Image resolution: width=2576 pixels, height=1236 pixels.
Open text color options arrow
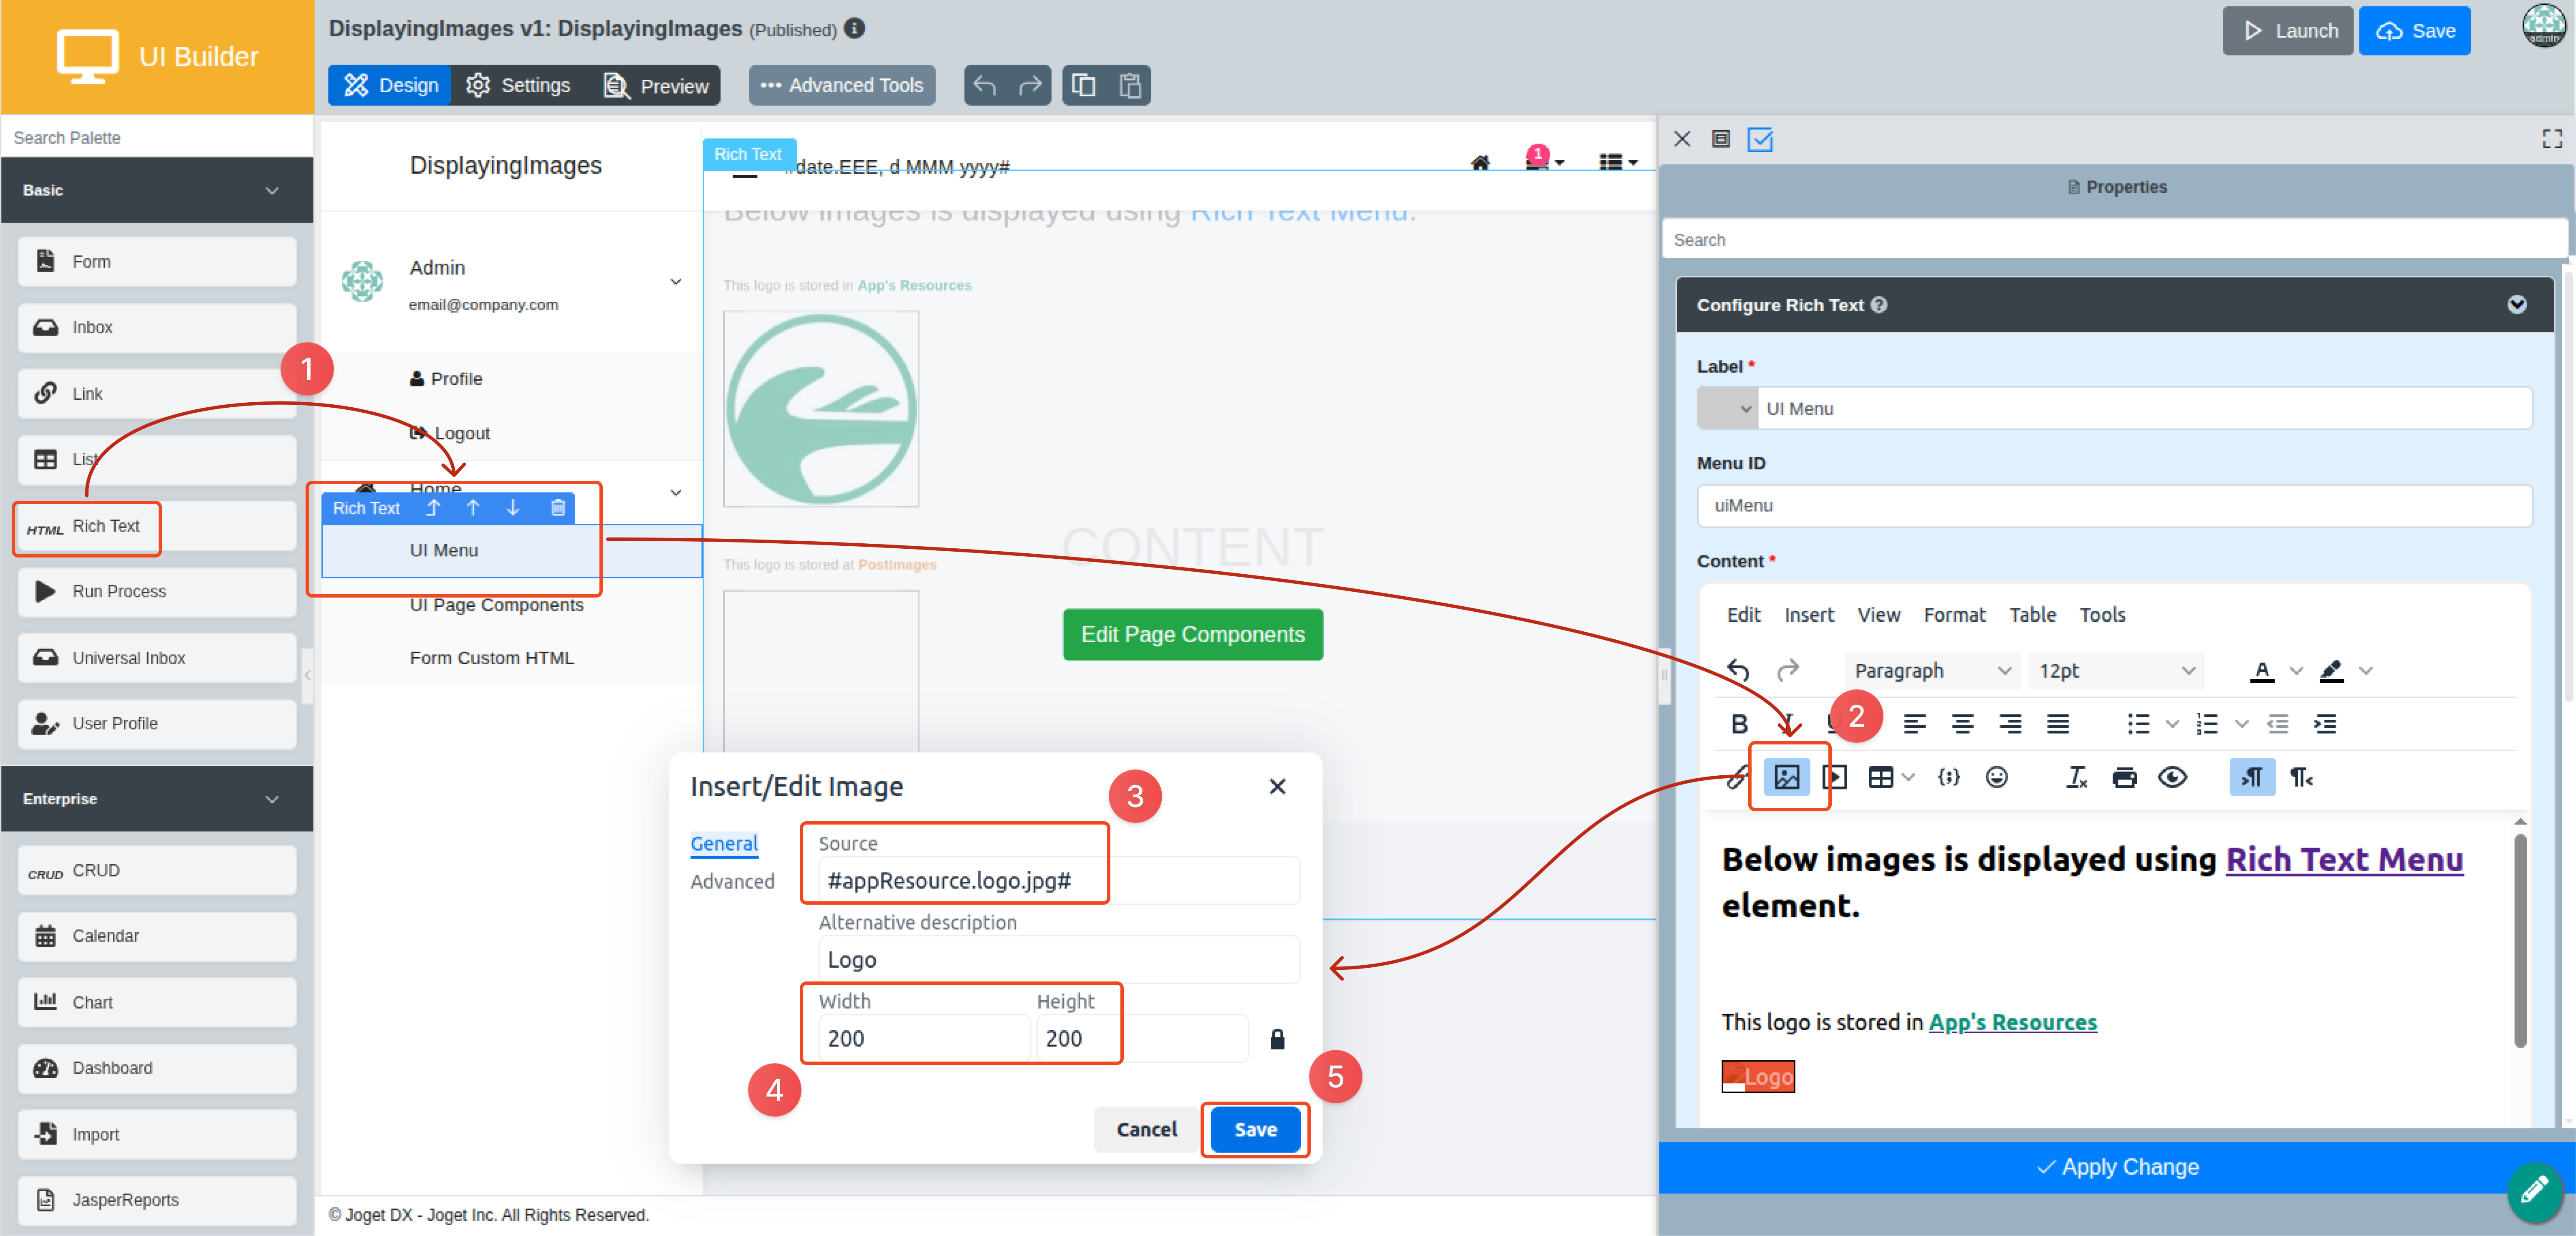(2296, 670)
